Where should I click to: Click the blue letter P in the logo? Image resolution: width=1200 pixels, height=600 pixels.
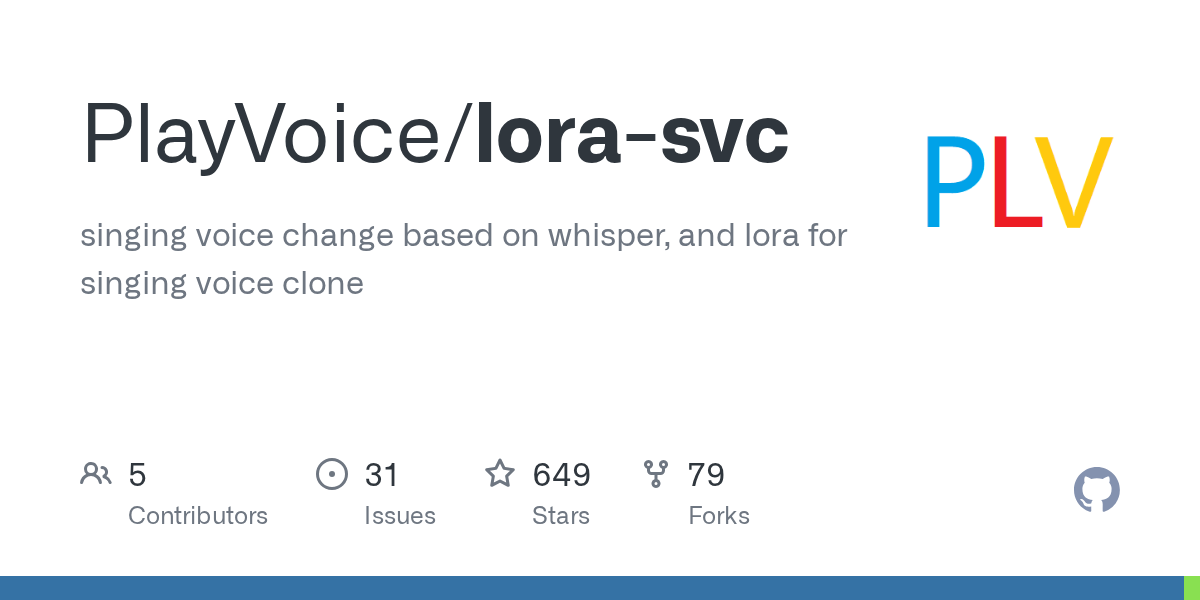pos(955,182)
